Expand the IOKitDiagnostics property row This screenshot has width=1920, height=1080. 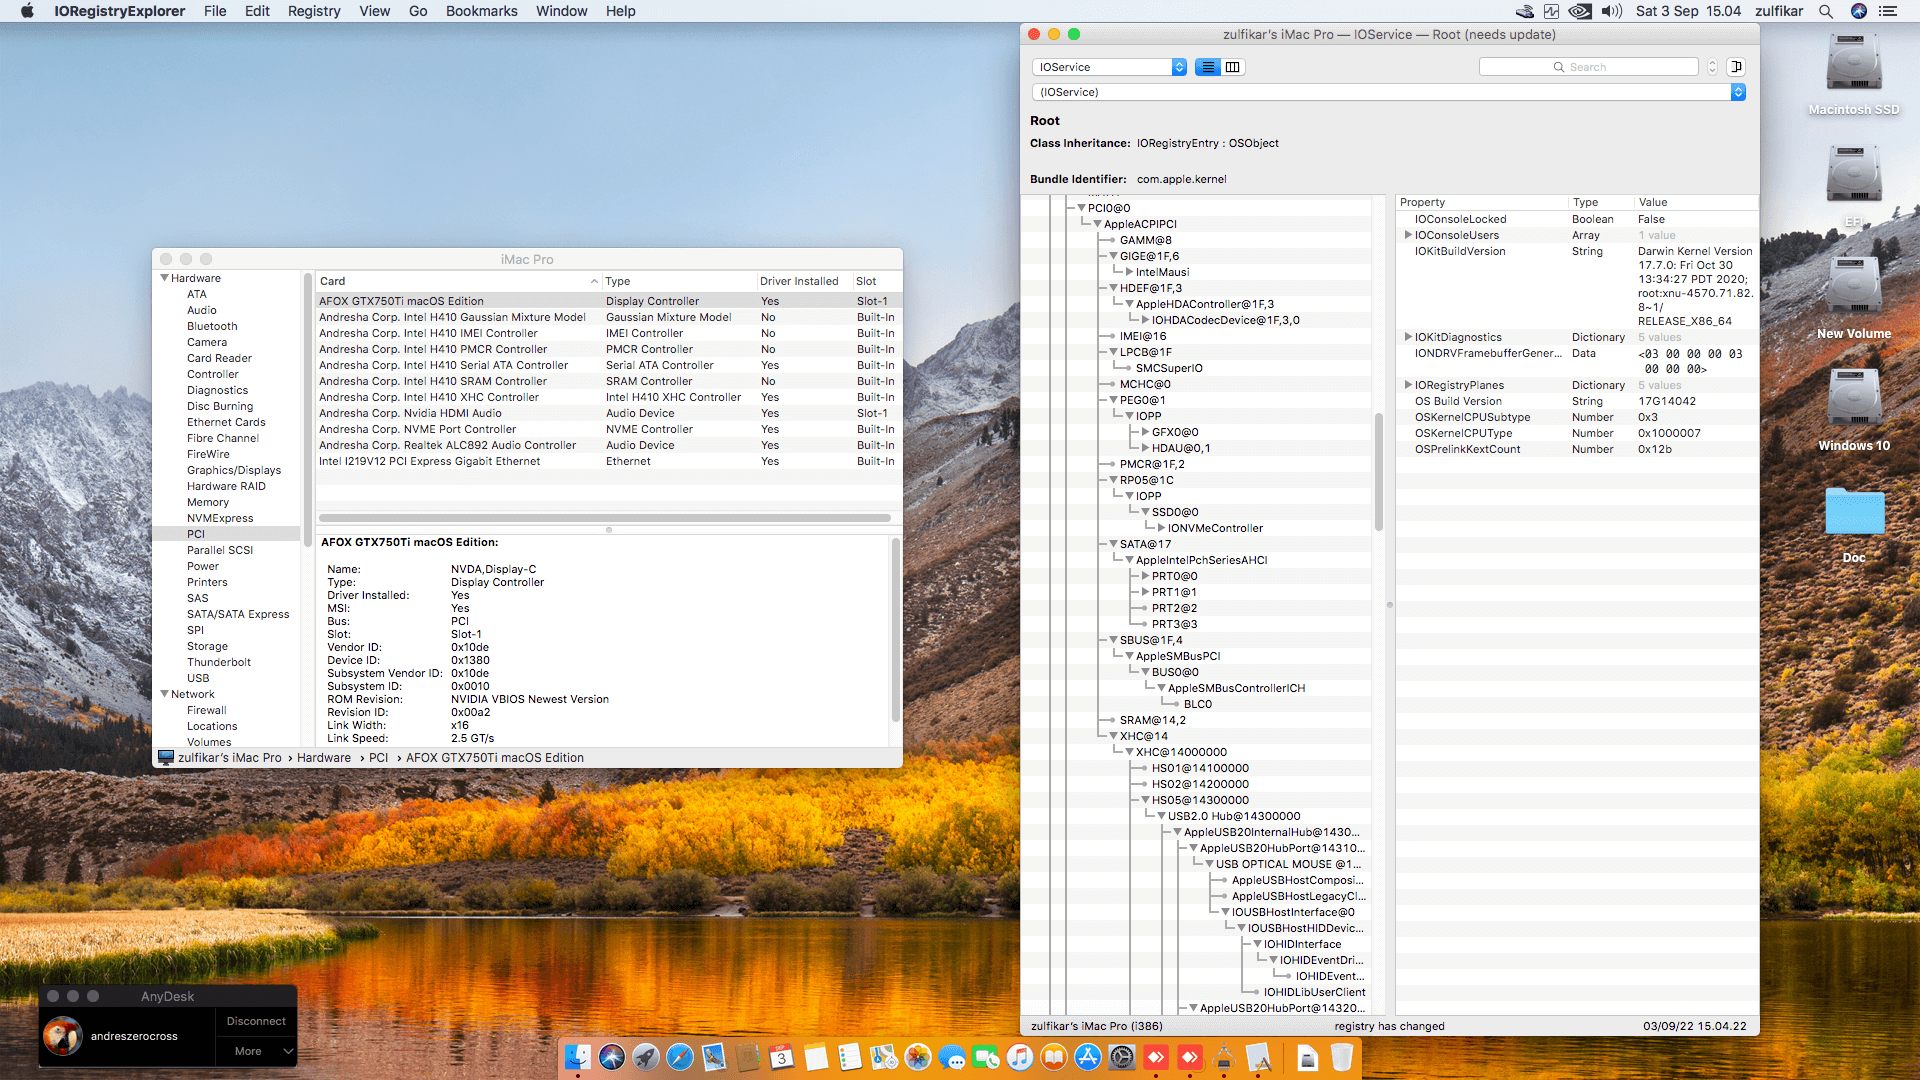(1409, 337)
